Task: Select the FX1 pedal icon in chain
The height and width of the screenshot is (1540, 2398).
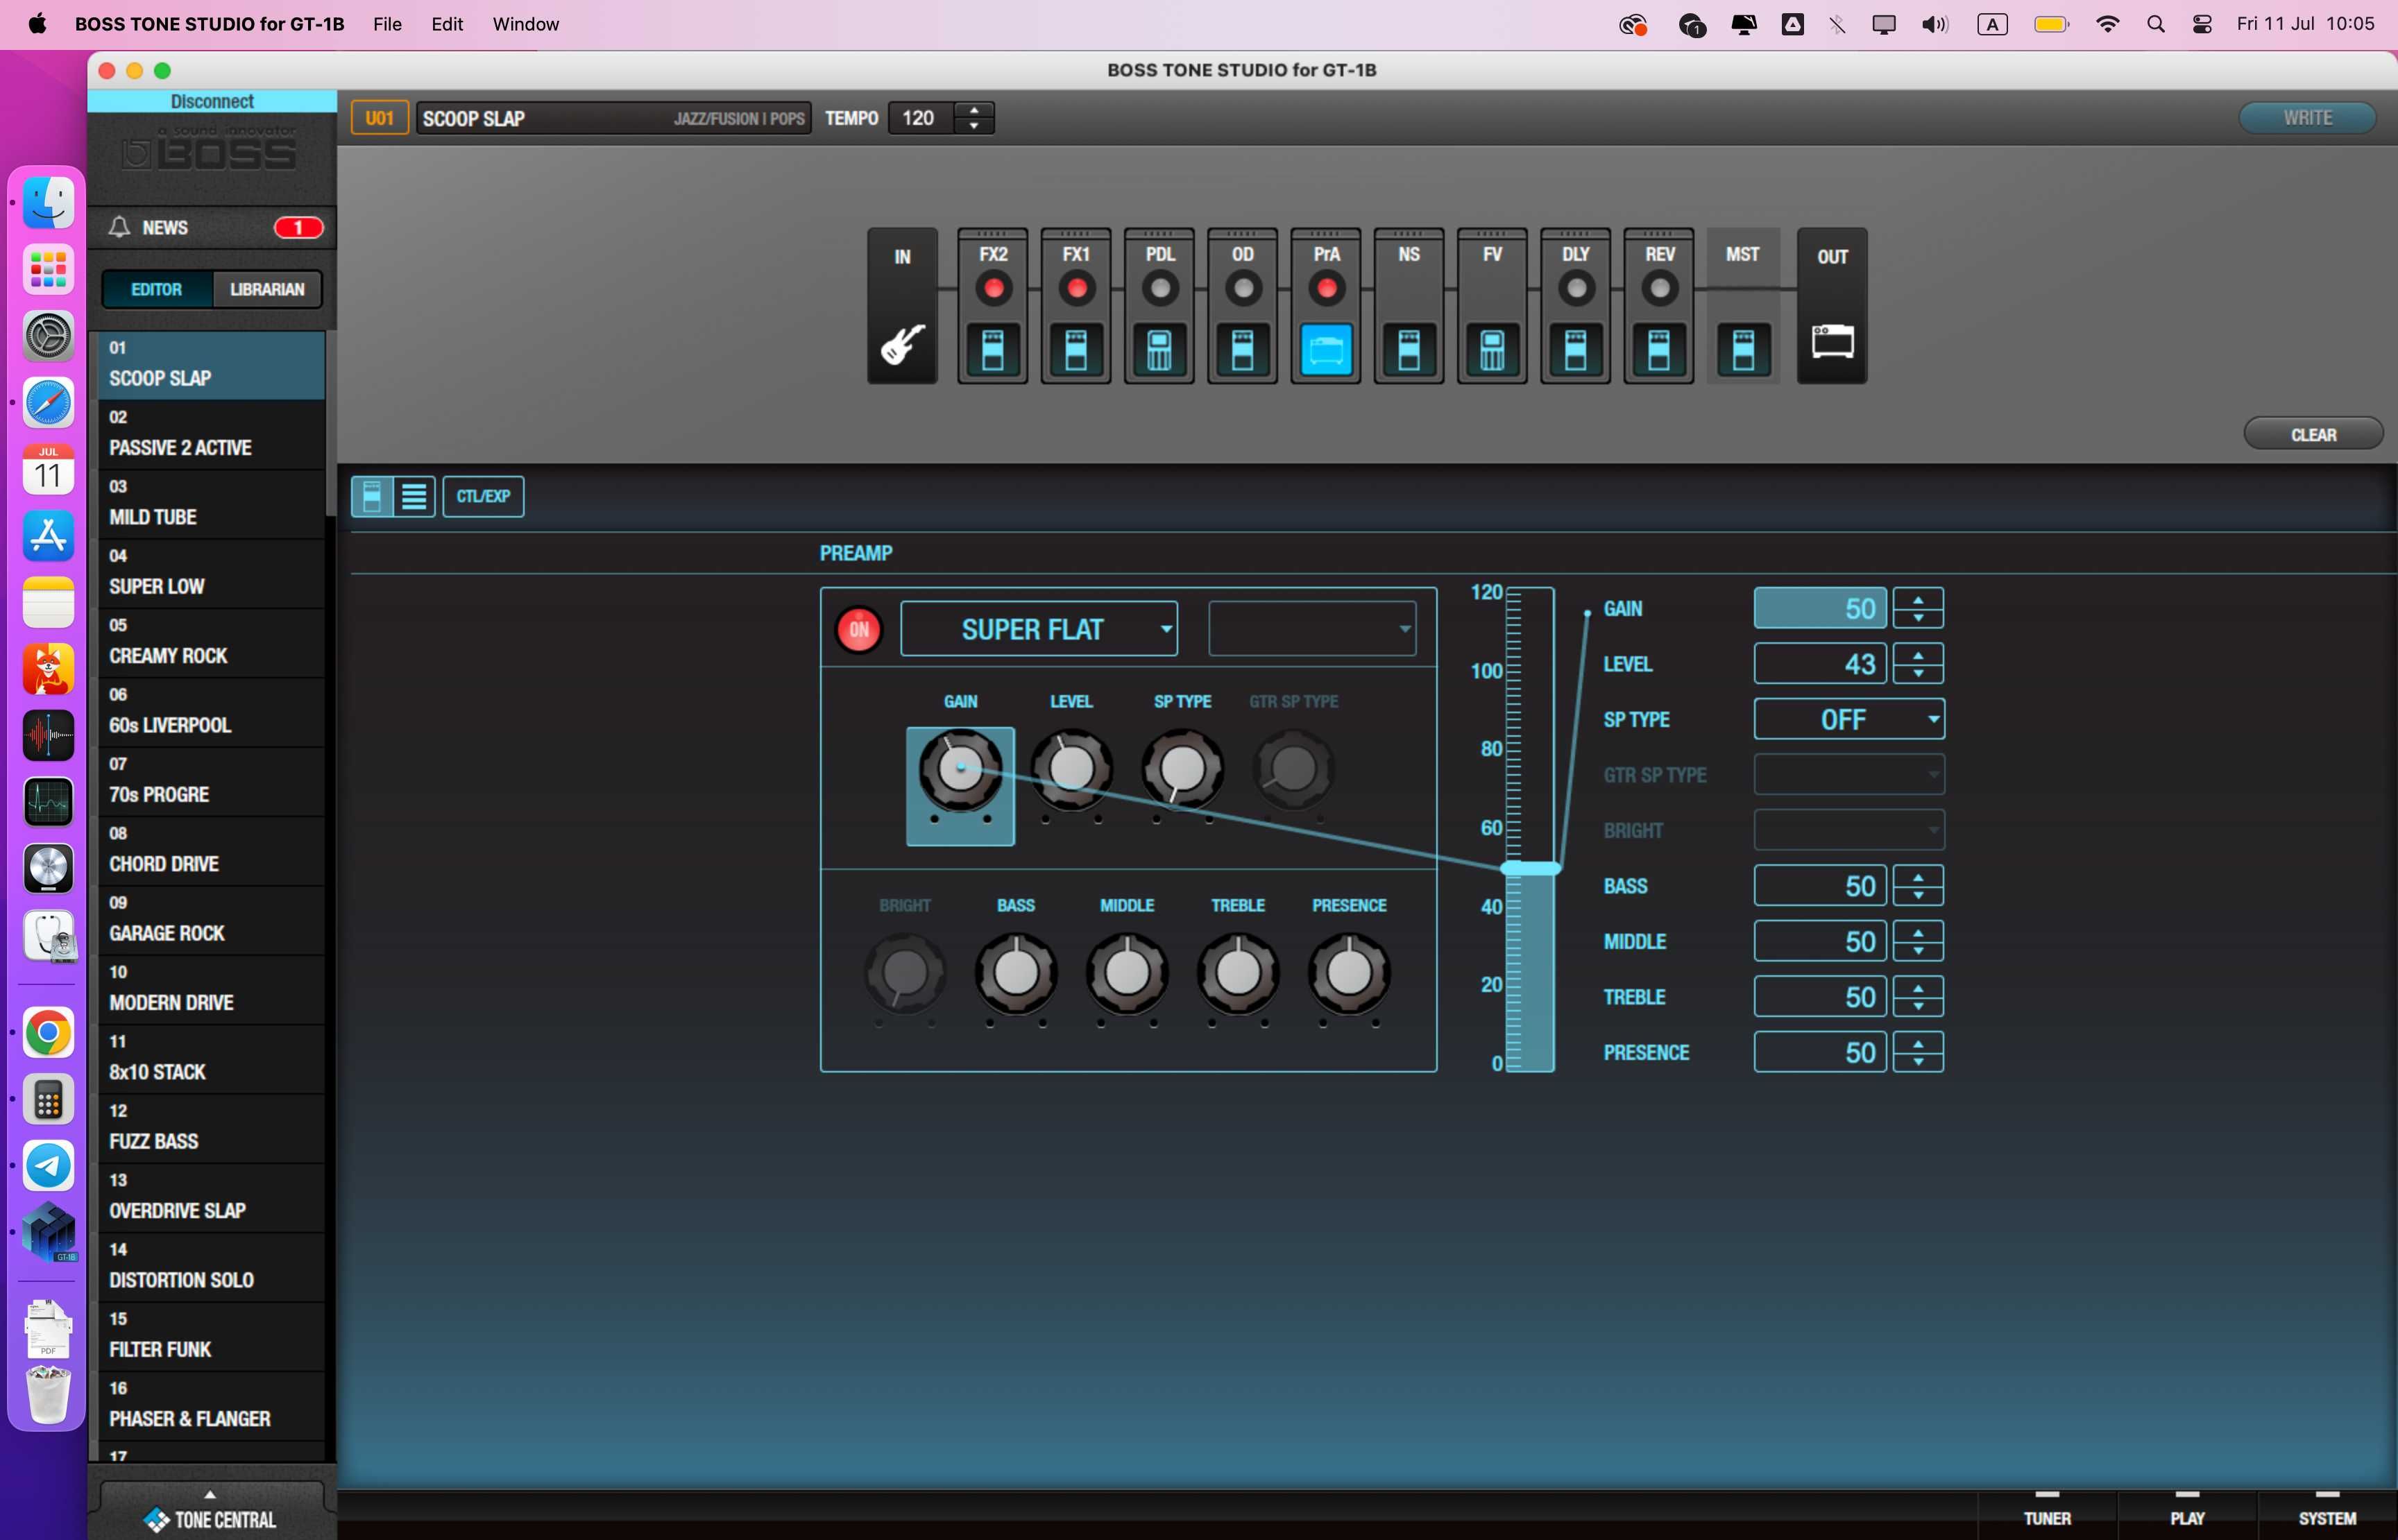Action: pyautogui.click(x=1076, y=350)
